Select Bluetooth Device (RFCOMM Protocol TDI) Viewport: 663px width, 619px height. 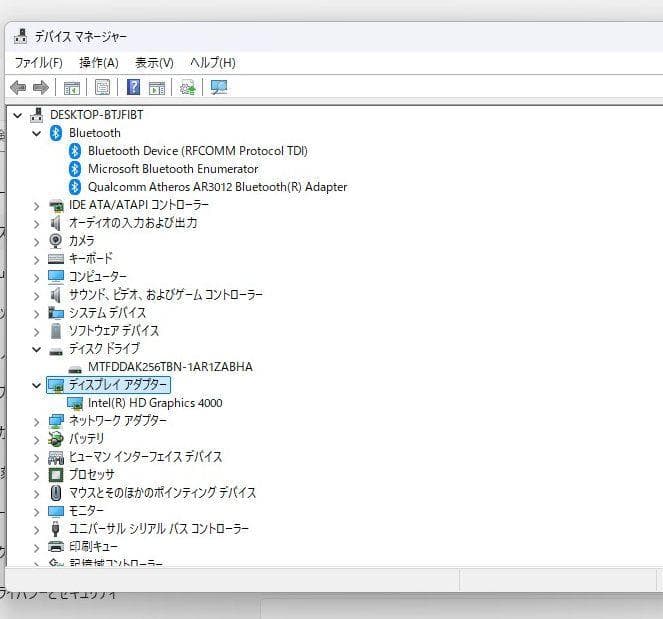click(x=197, y=151)
